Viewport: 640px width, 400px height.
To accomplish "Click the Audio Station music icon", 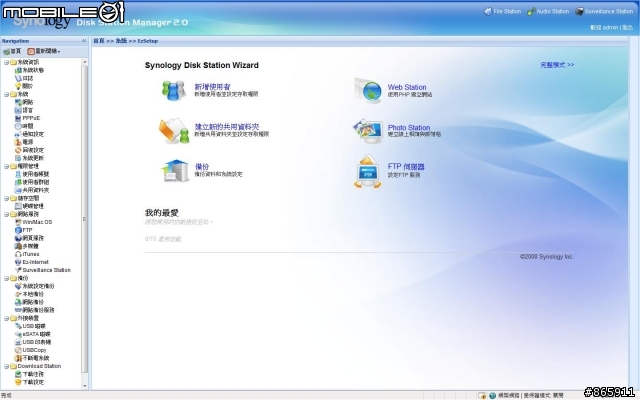I will coord(531,11).
